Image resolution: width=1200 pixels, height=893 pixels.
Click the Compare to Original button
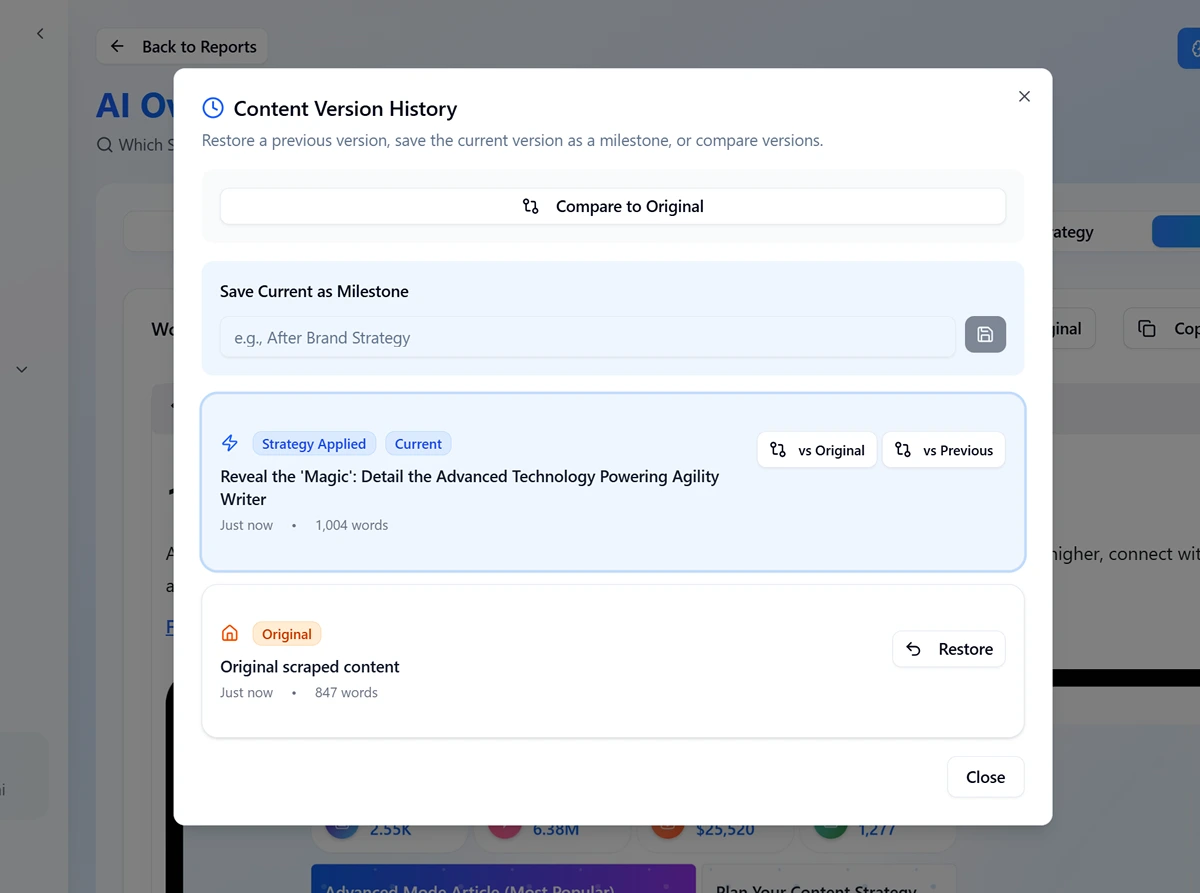tap(613, 206)
